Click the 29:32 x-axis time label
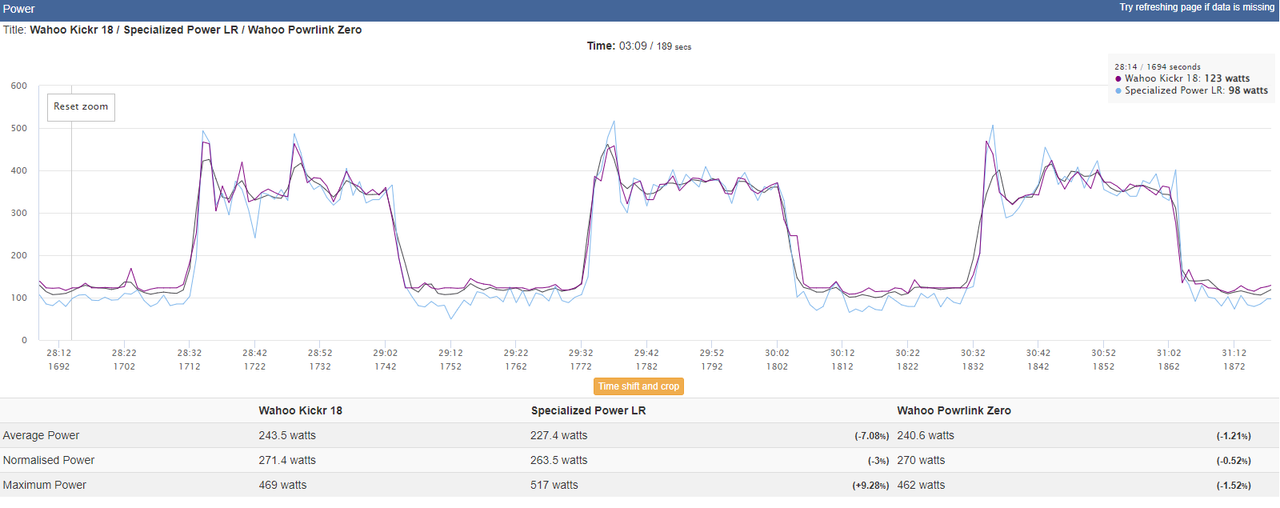Screen dimensions: 1280x508 tap(581, 353)
